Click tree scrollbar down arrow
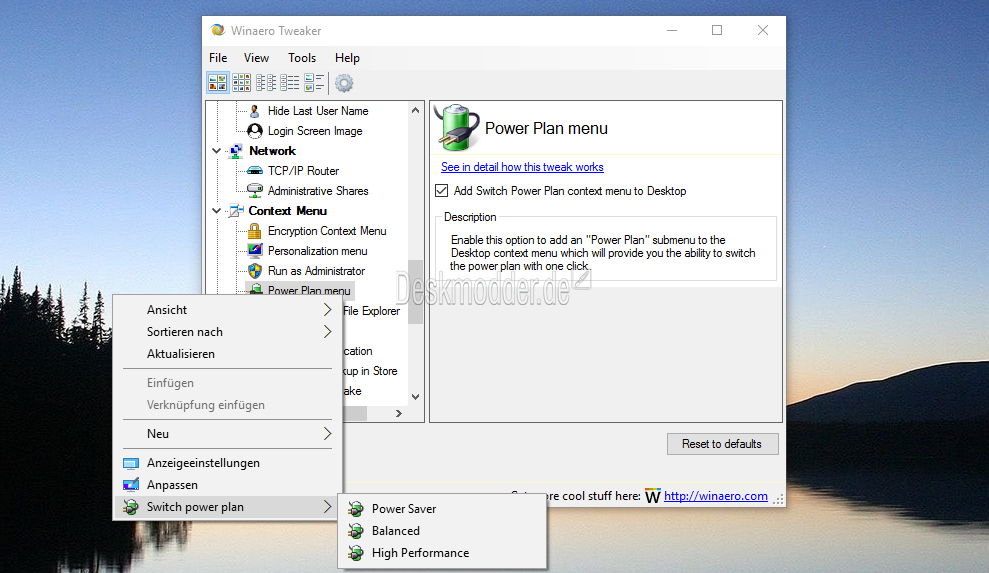Viewport: 989px width, 573px height. [x=415, y=397]
